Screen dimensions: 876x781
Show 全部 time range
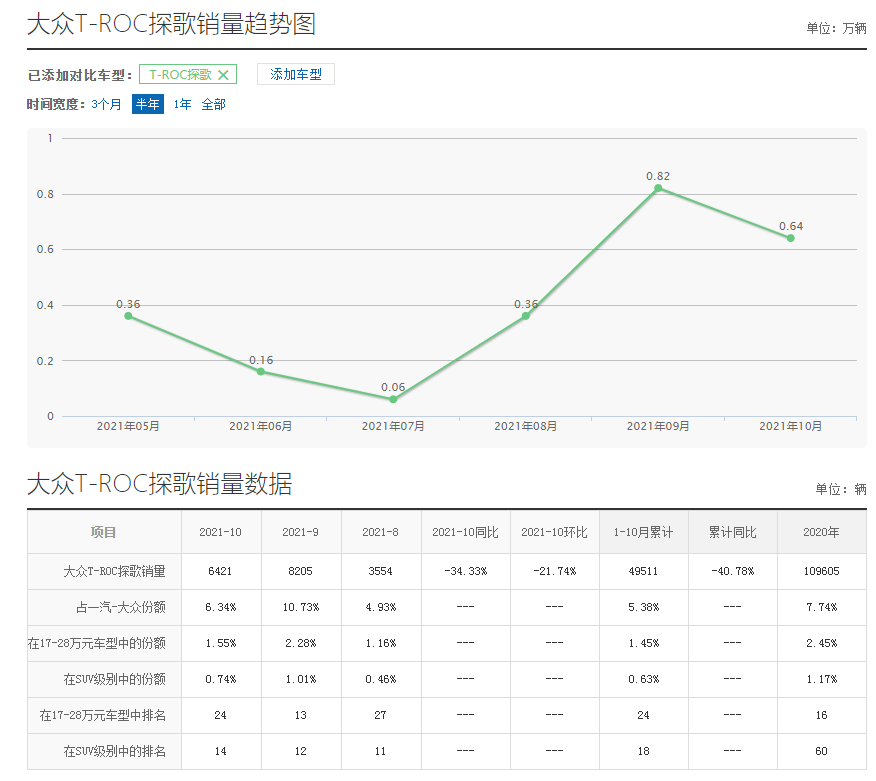(x=213, y=104)
